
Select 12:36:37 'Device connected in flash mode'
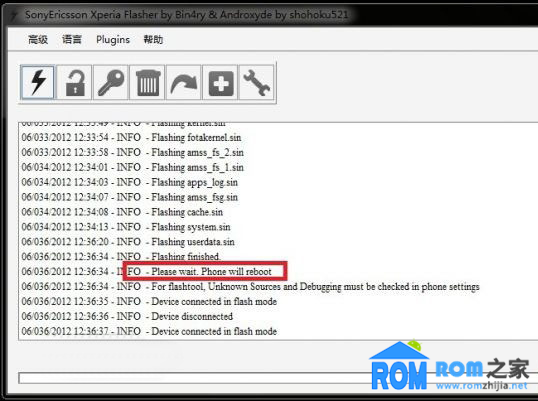click(149, 331)
